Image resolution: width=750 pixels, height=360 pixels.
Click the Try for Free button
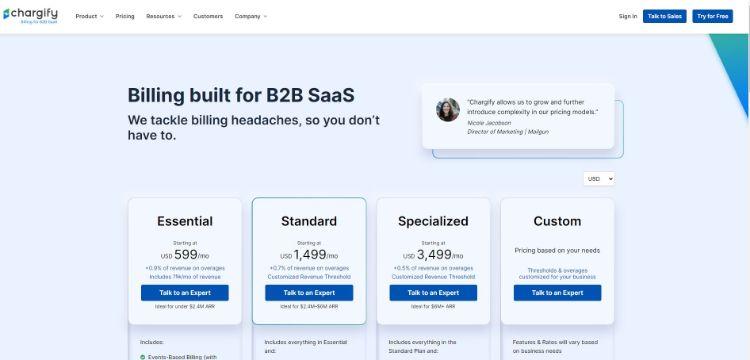click(x=712, y=16)
